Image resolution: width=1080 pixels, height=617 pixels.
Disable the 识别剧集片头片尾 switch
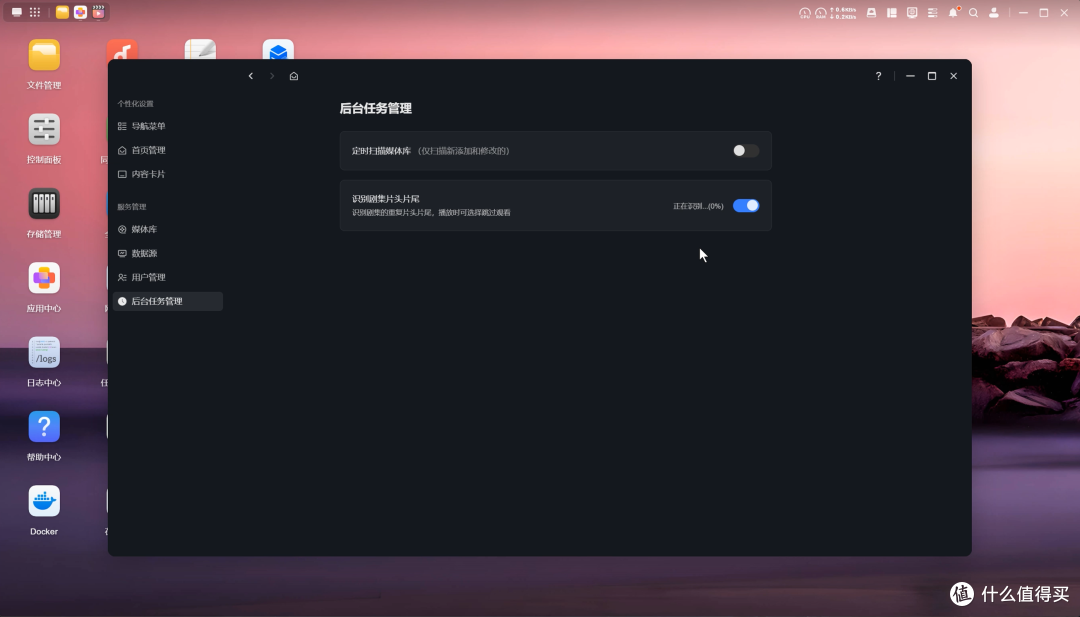(x=745, y=206)
